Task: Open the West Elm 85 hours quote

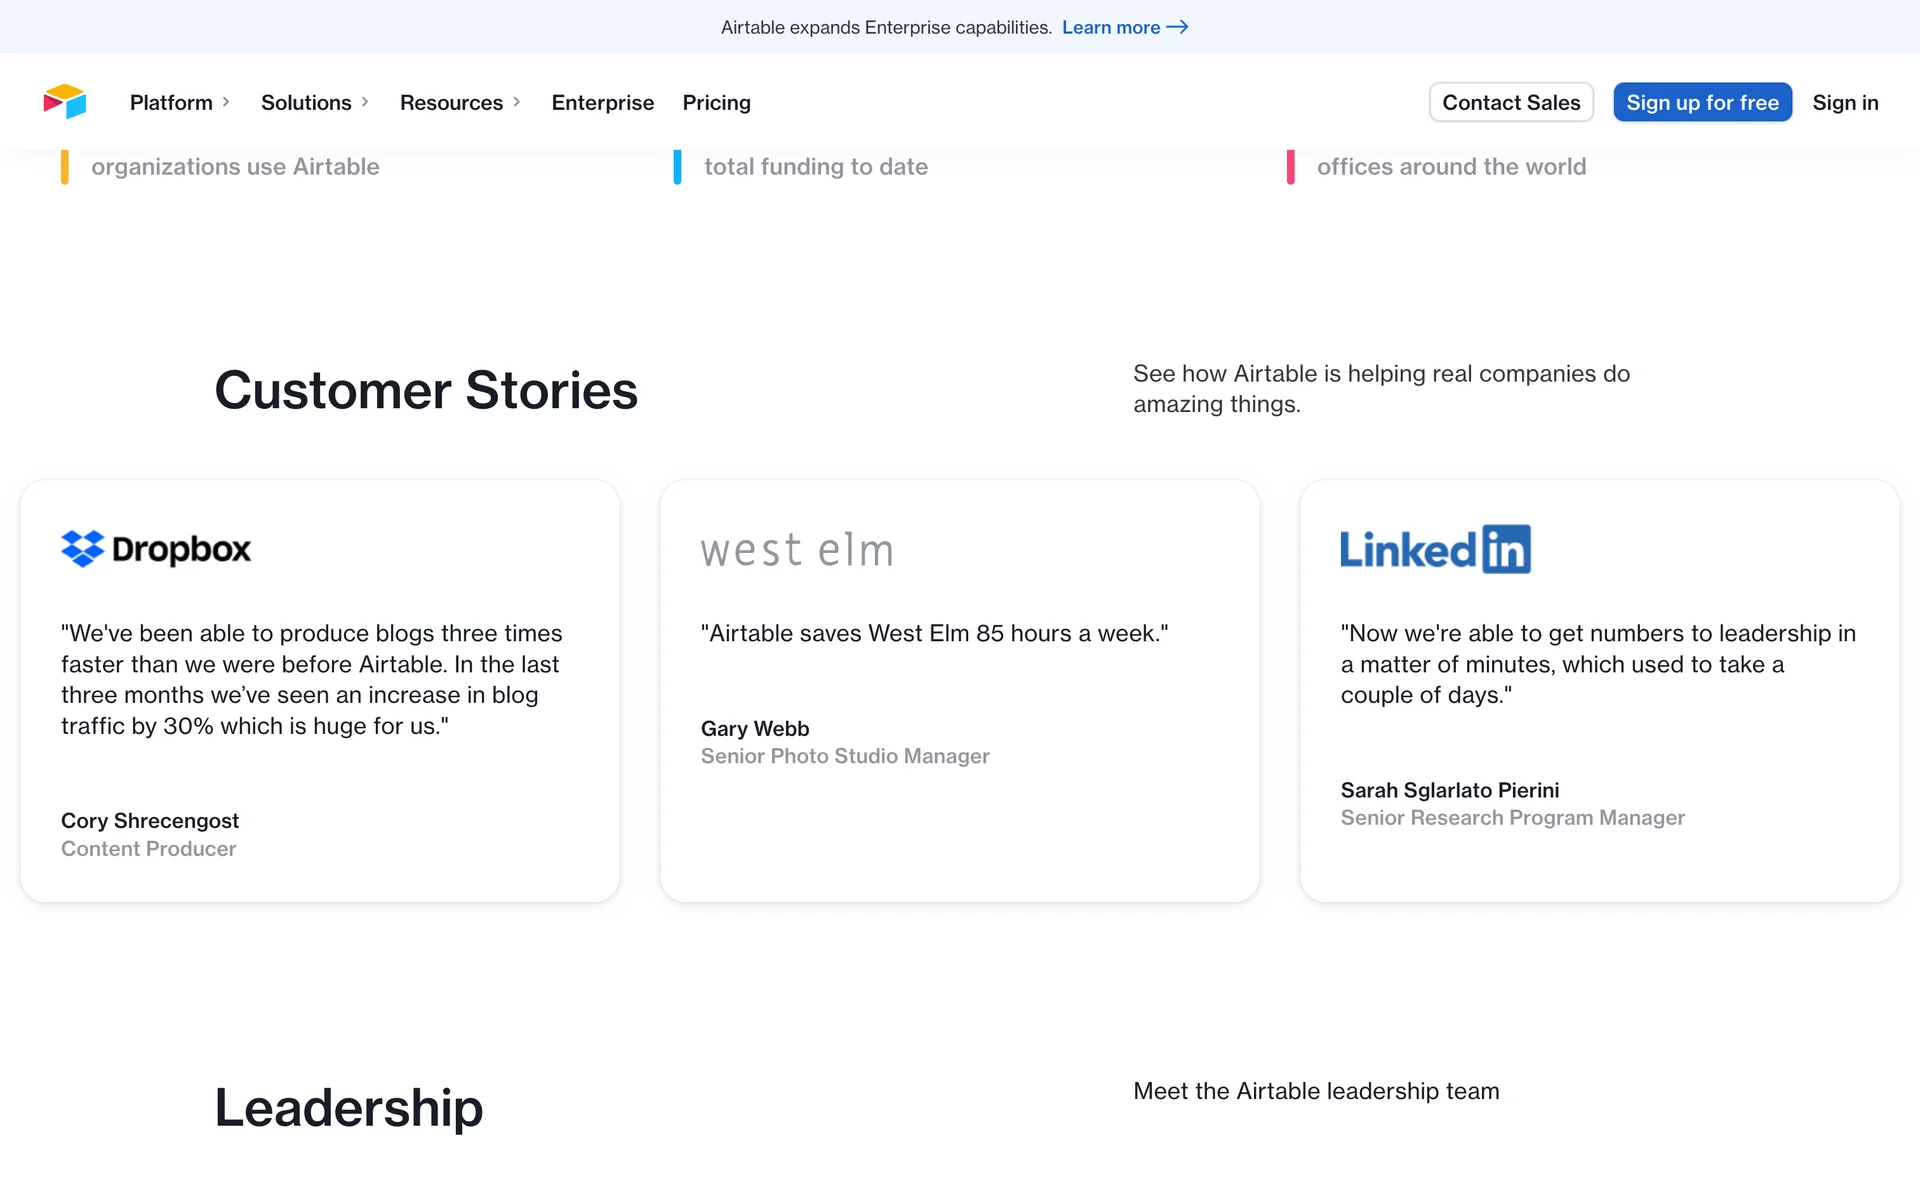Action: click(x=934, y=634)
